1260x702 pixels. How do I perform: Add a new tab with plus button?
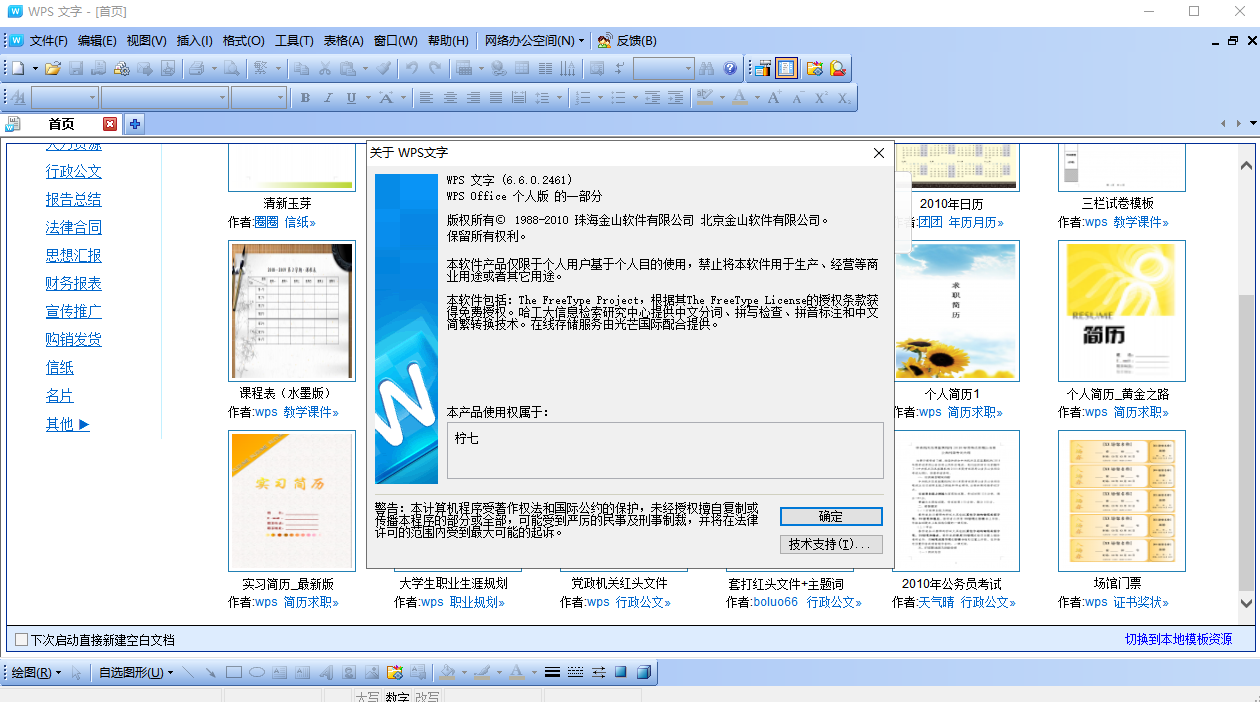click(x=135, y=124)
